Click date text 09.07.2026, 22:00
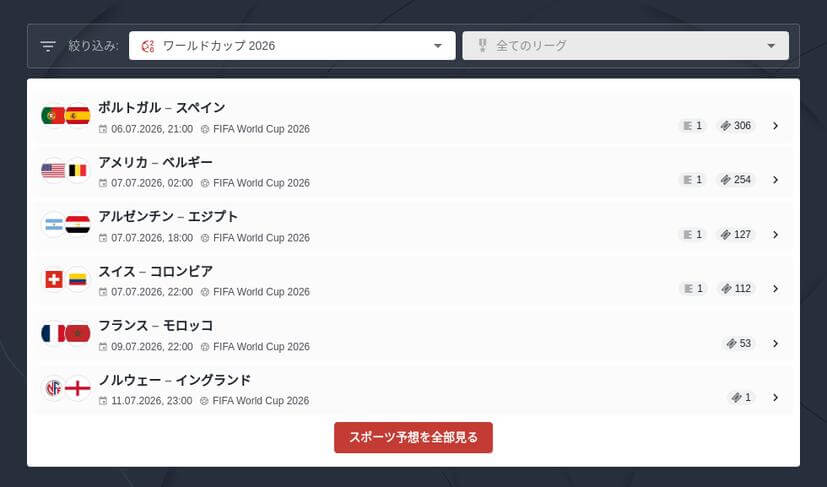 (x=152, y=347)
